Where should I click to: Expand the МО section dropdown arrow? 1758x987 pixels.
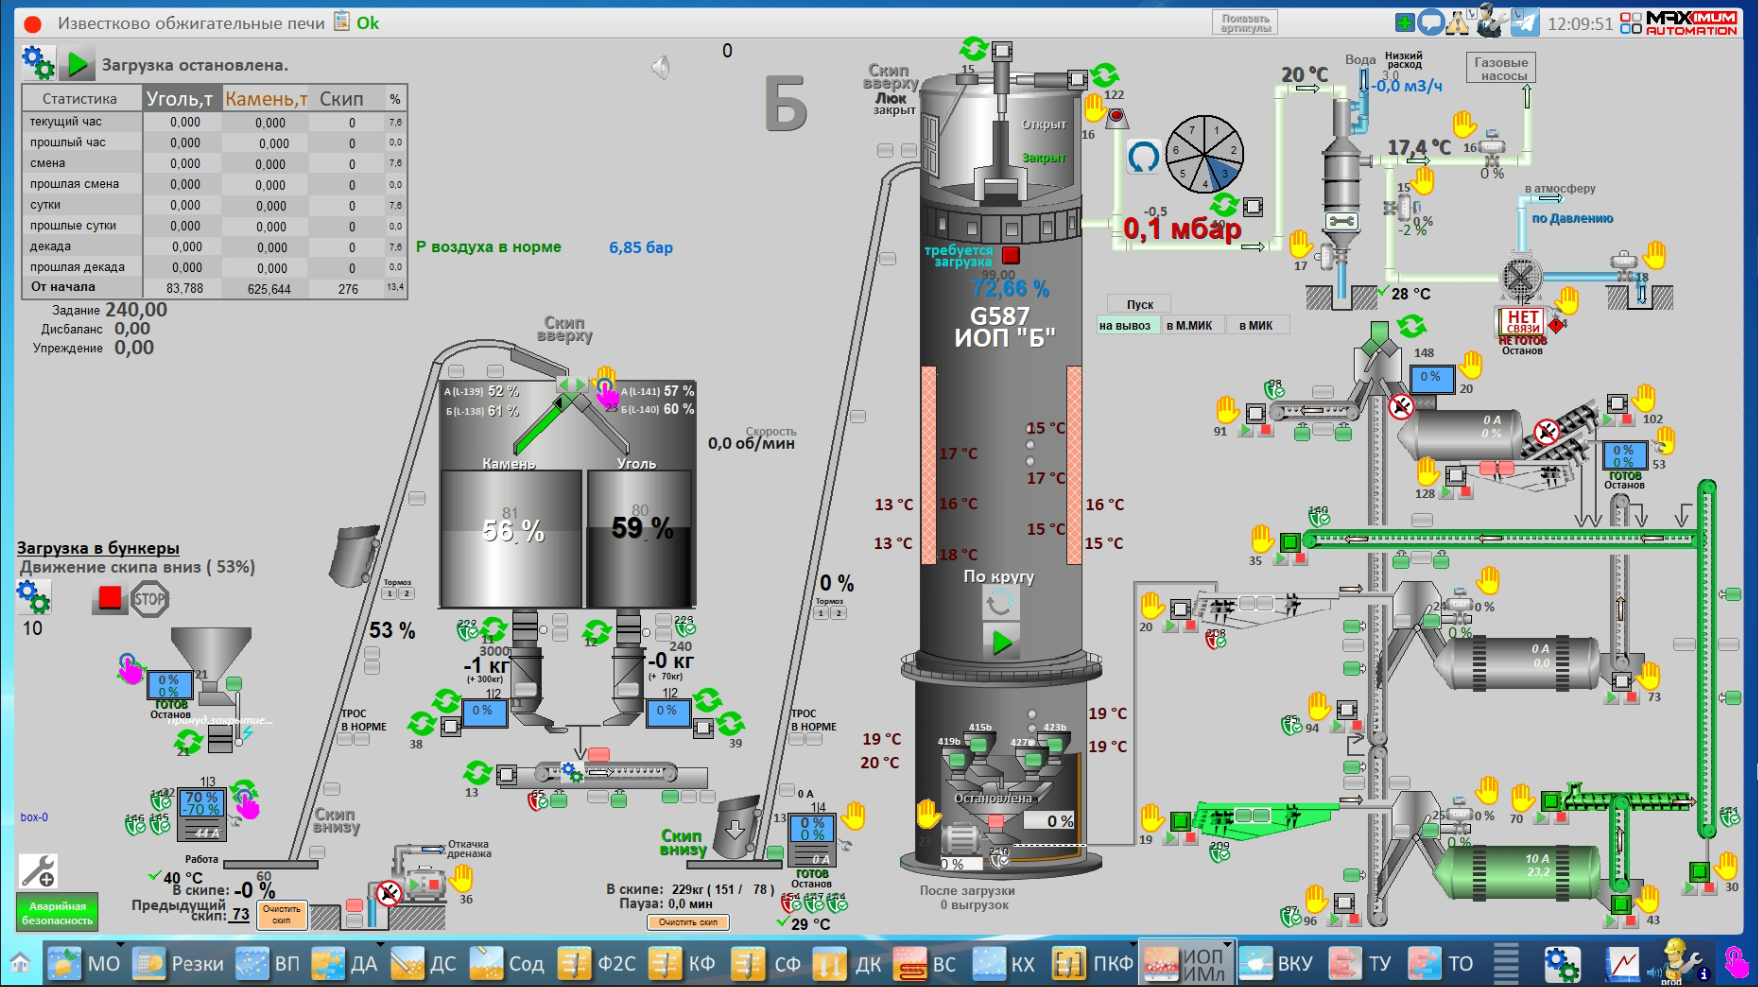tap(120, 944)
